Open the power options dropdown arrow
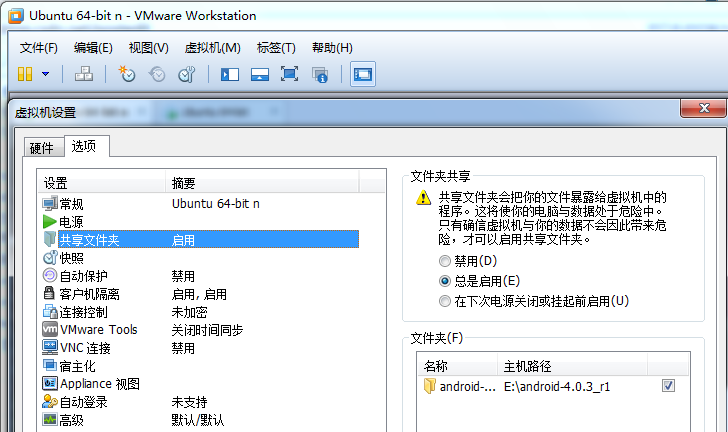 click(x=46, y=74)
